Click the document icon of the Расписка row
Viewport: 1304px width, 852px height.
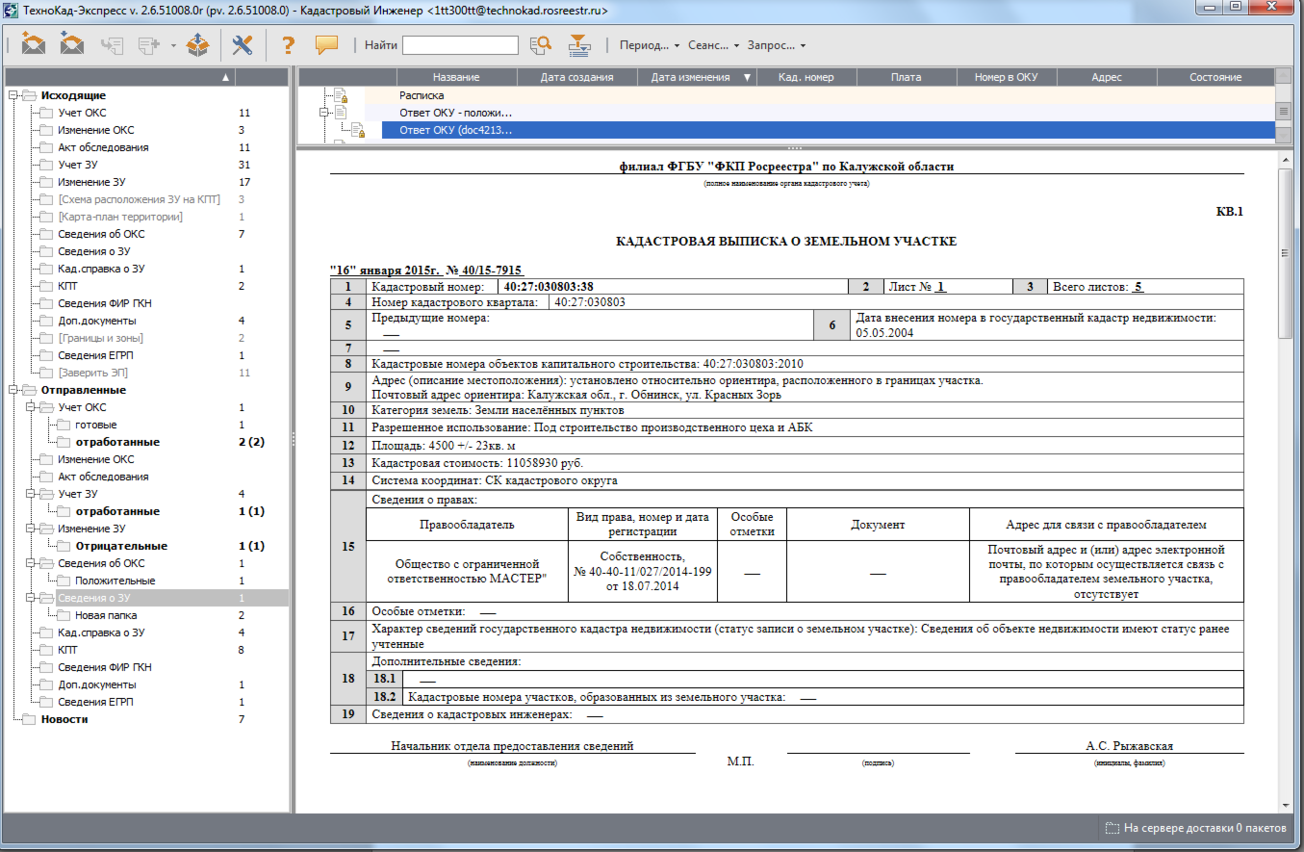tap(341, 96)
